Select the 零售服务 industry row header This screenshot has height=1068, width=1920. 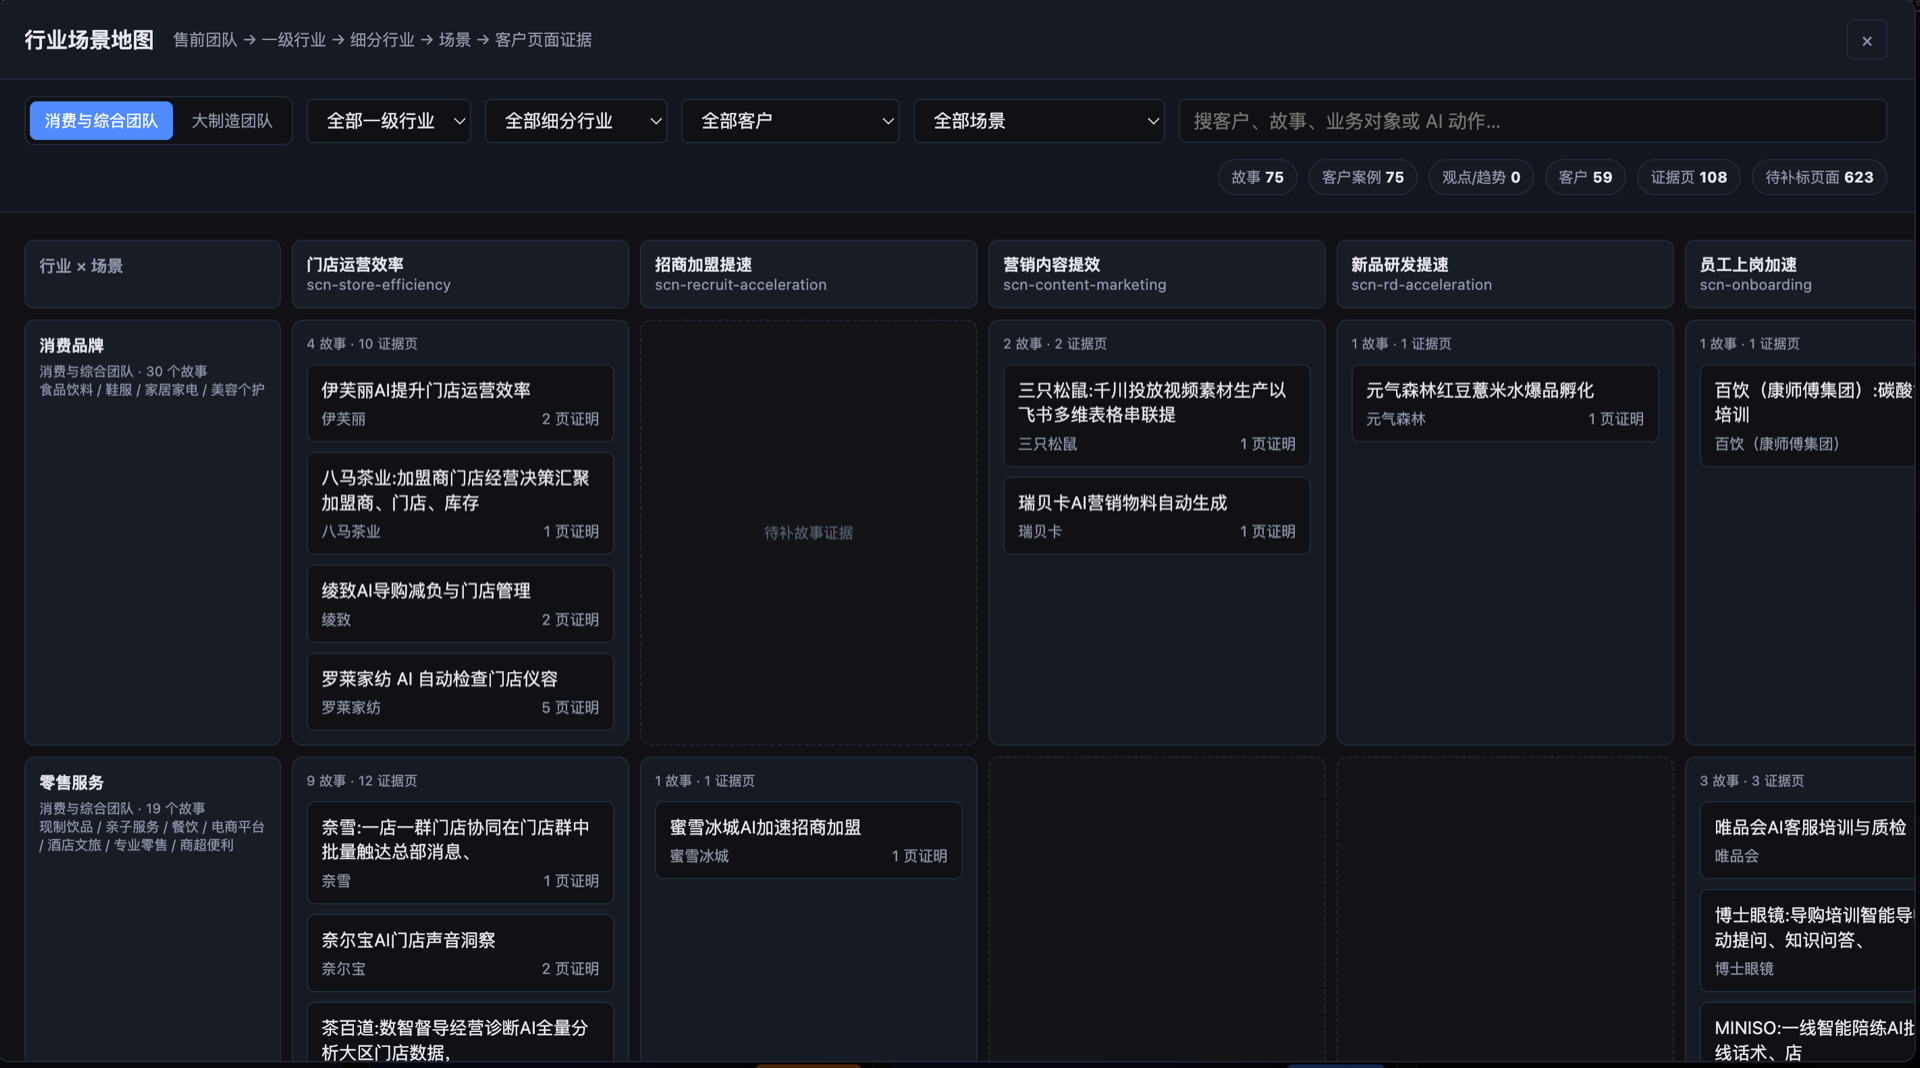(x=152, y=909)
